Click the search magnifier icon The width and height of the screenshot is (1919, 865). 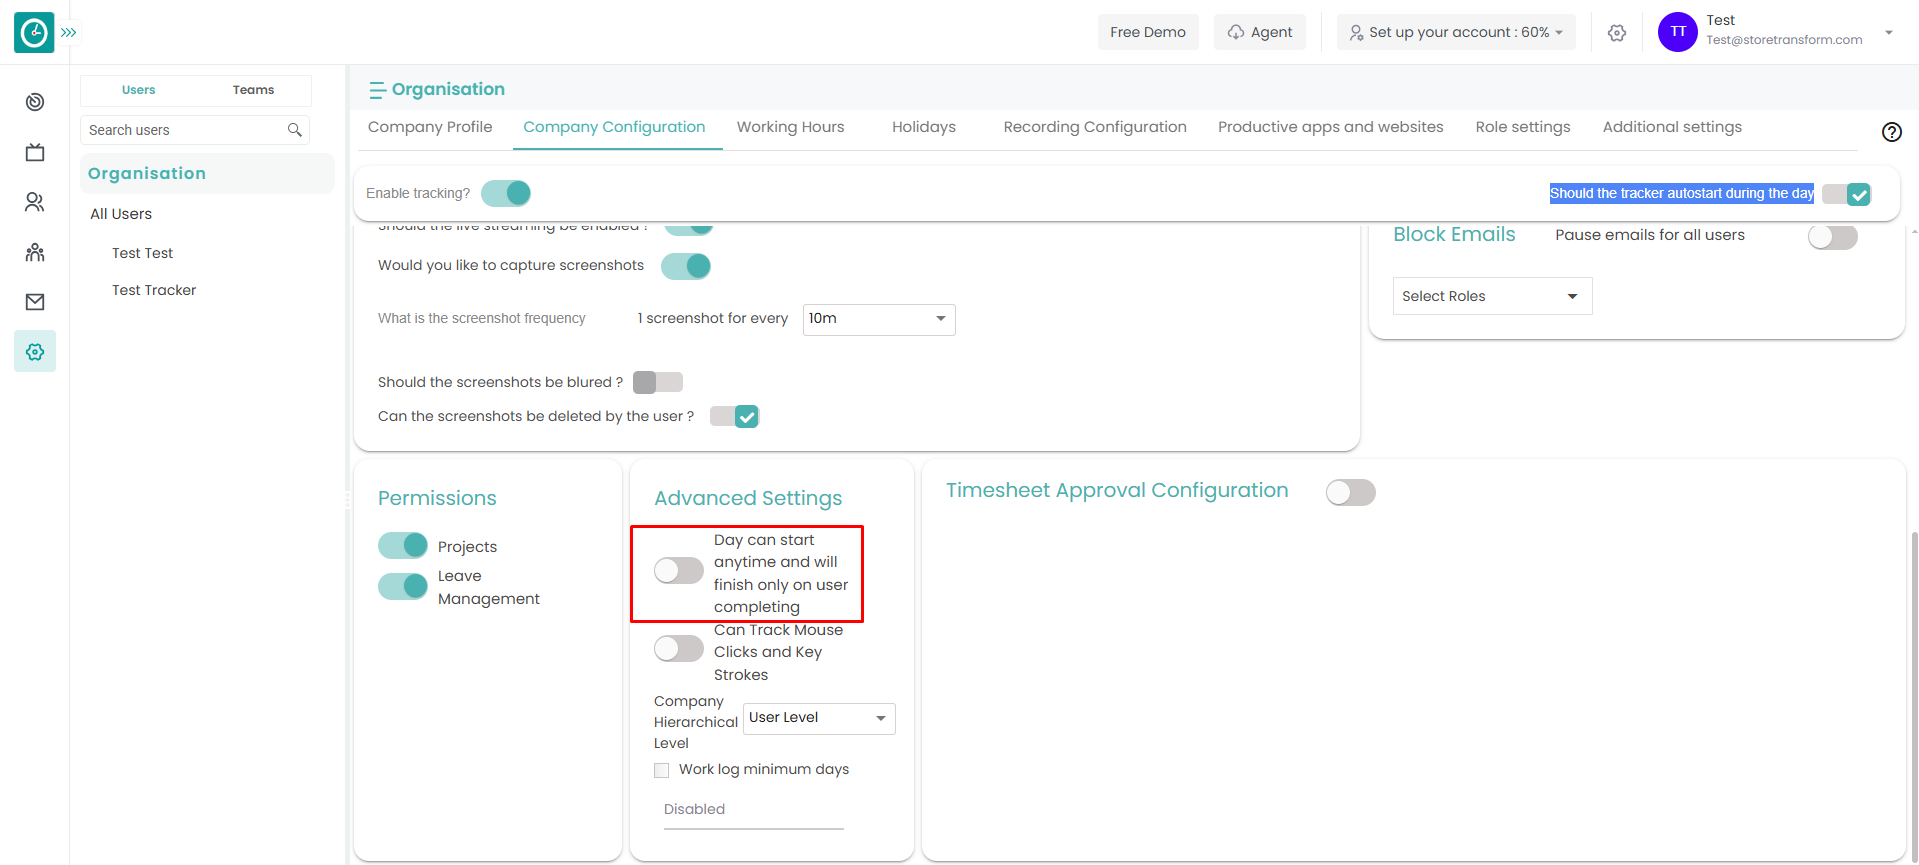(294, 130)
